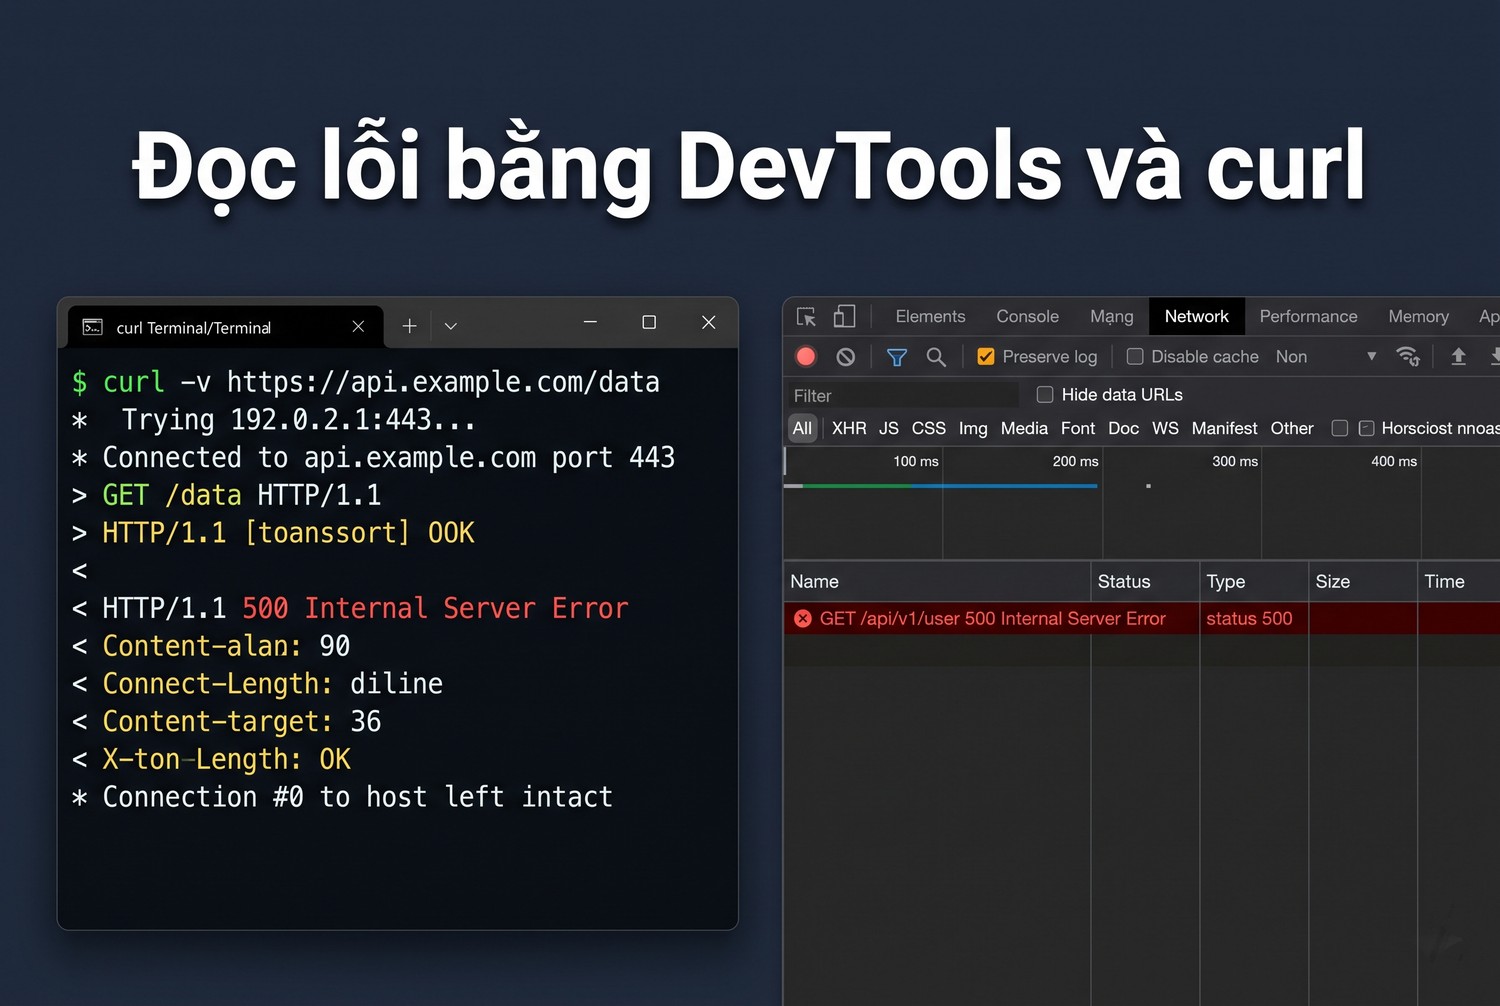Select the Network tab

click(1197, 317)
